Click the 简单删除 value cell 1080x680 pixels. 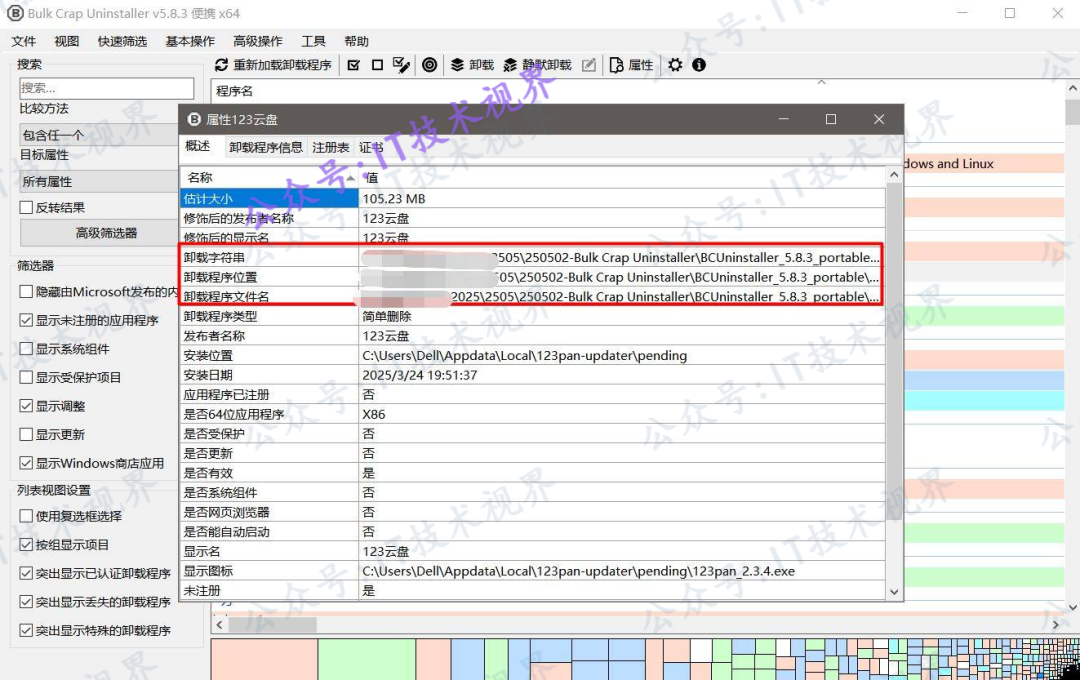click(x=387, y=316)
